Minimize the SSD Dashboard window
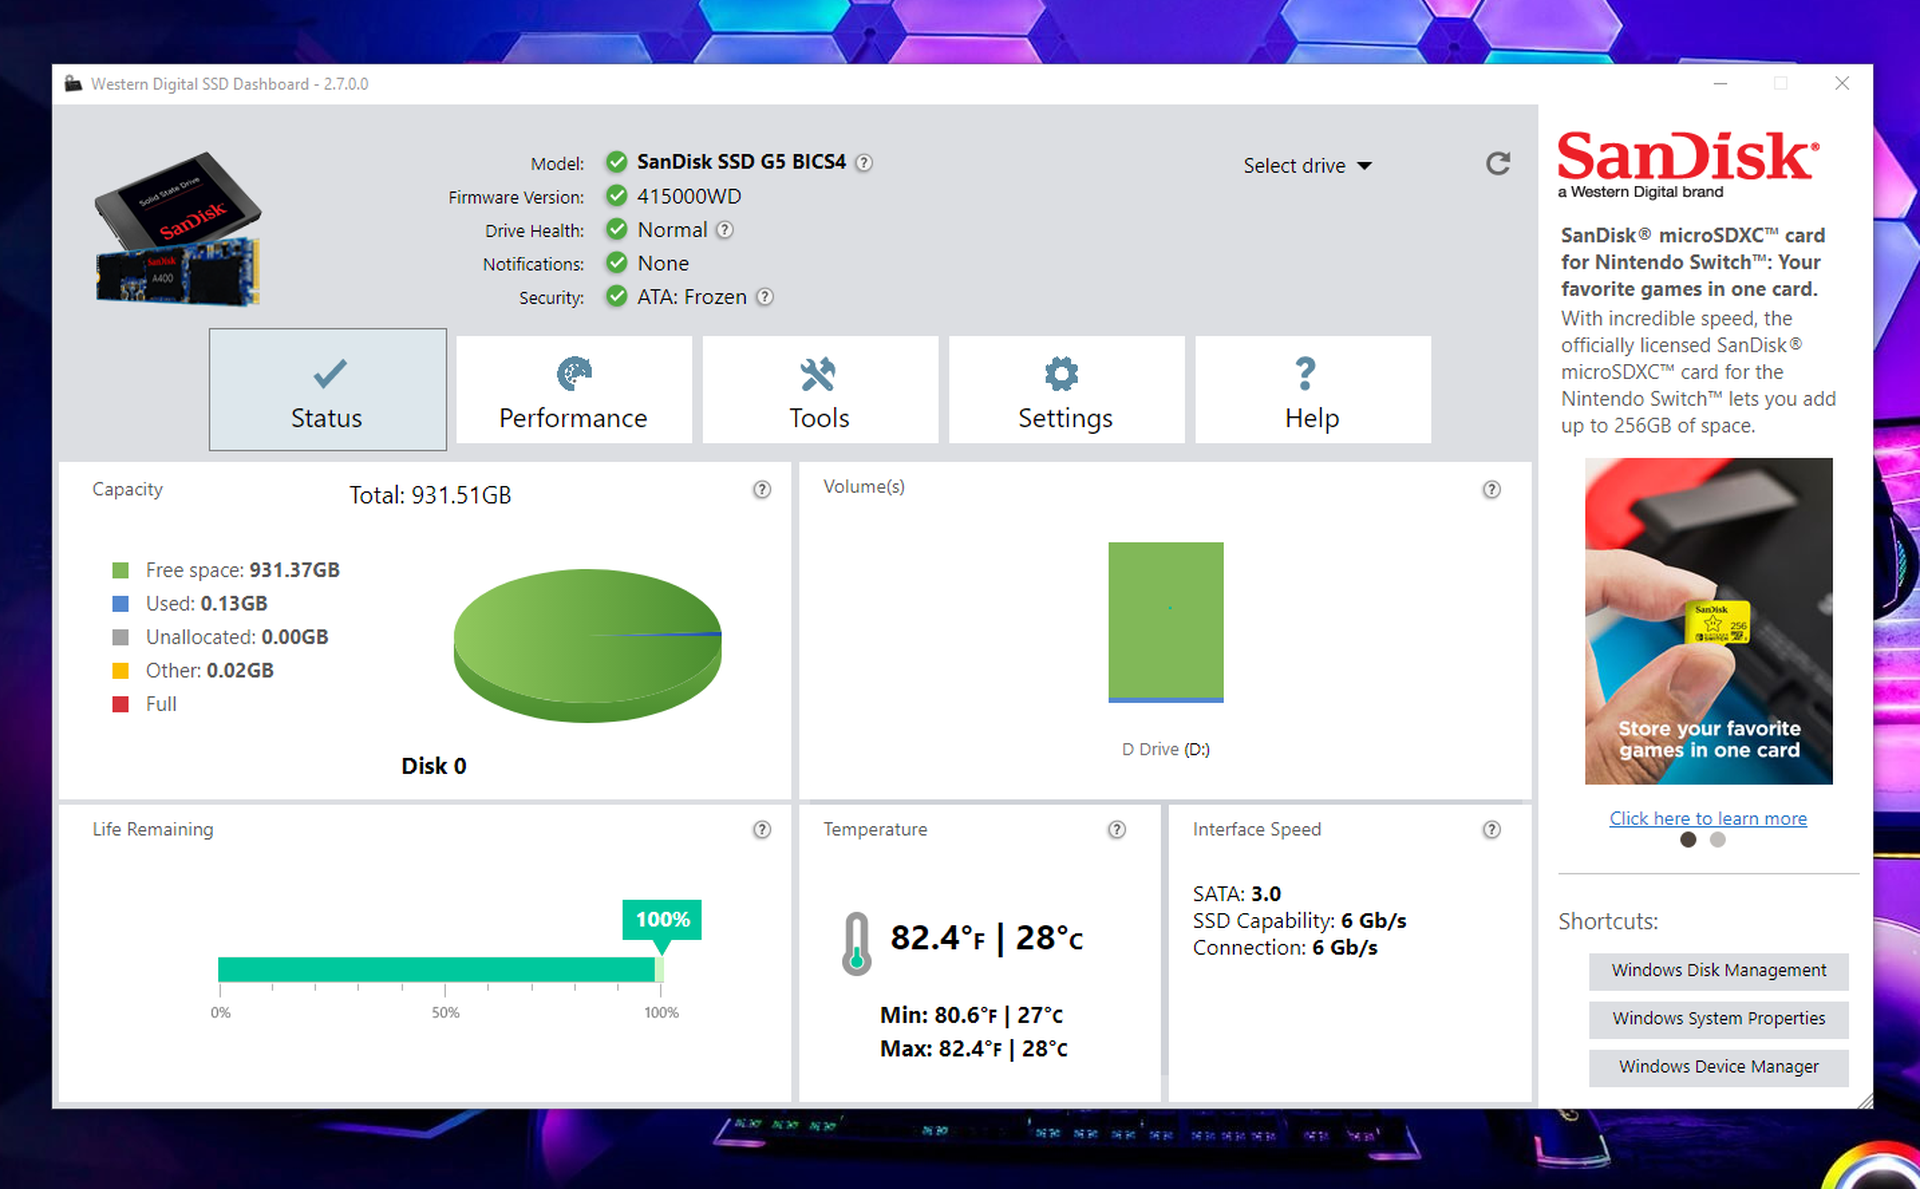 pyautogui.click(x=1720, y=84)
